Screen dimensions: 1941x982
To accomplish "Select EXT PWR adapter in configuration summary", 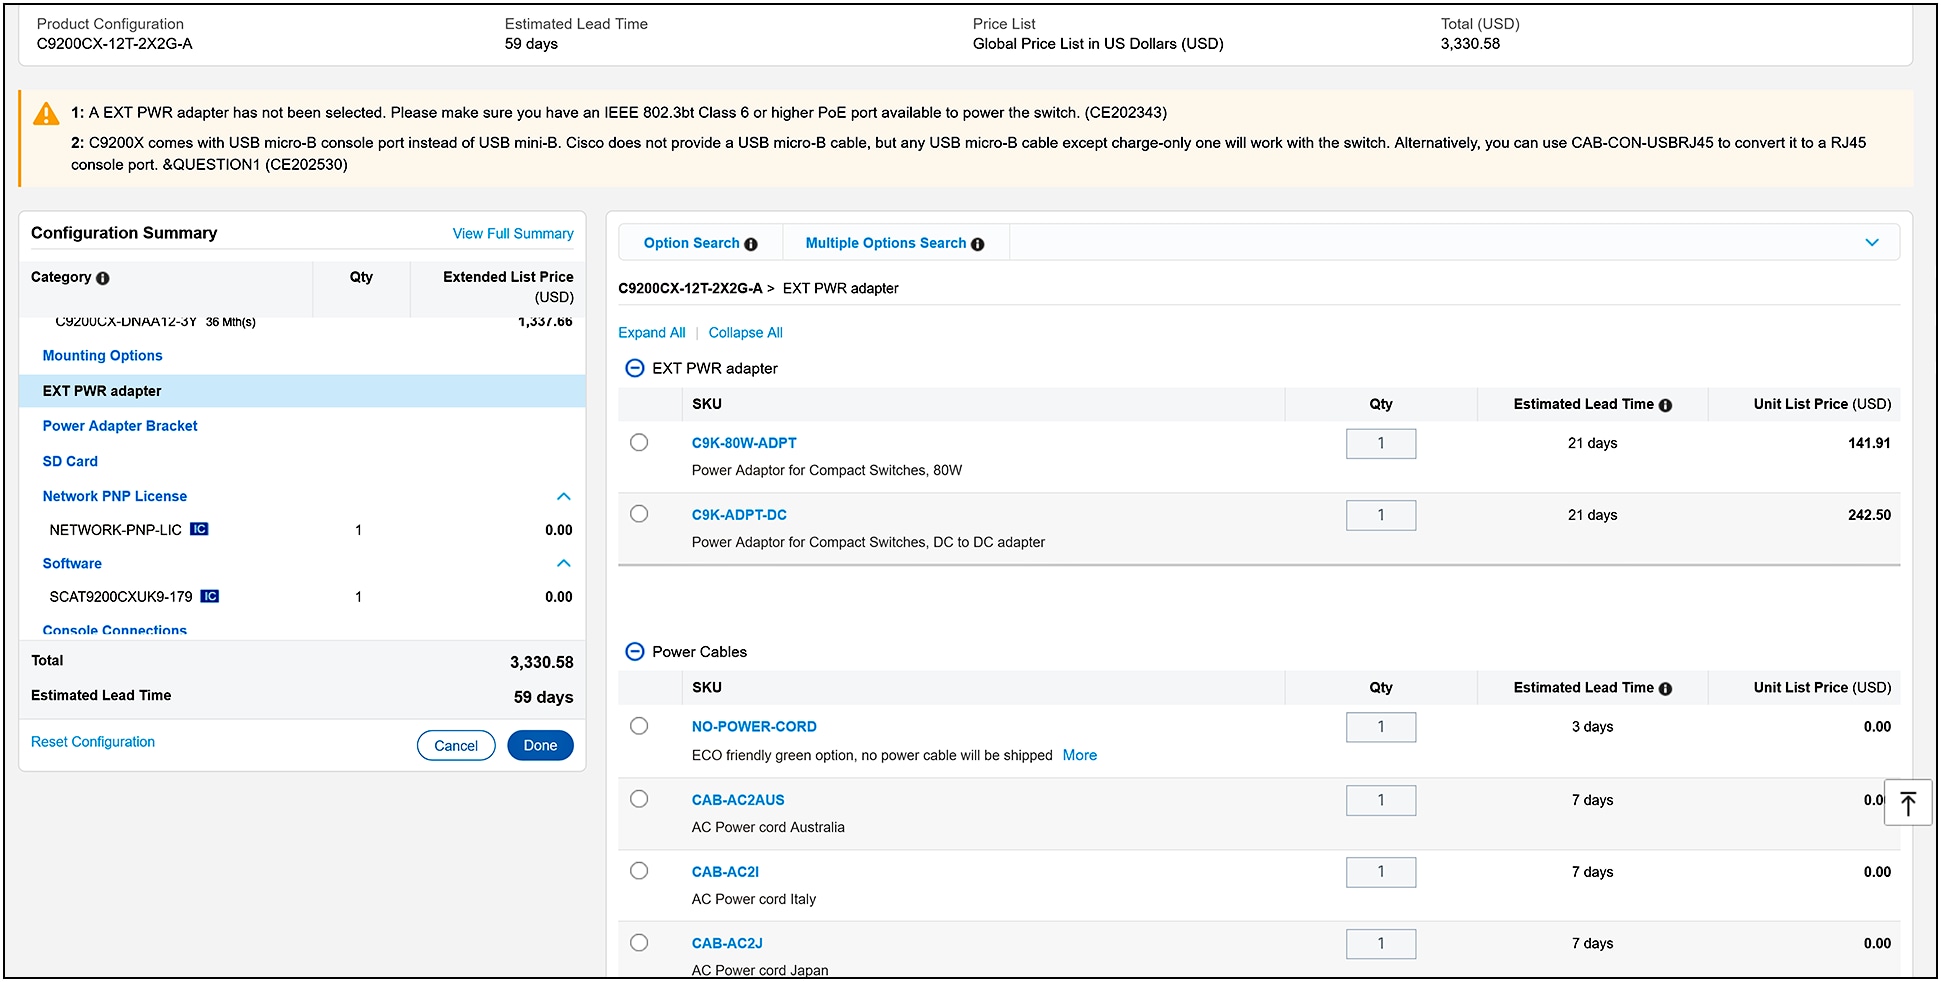I will click(302, 391).
